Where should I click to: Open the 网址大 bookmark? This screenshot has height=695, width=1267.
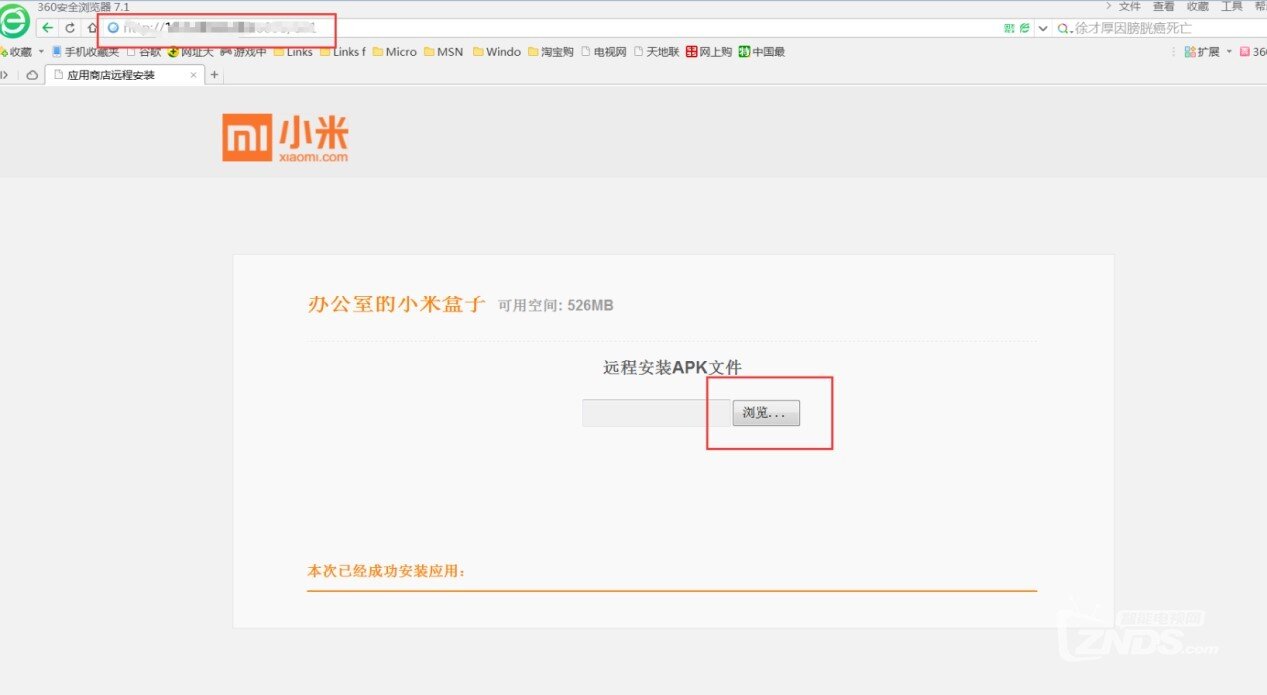pos(190,52)
